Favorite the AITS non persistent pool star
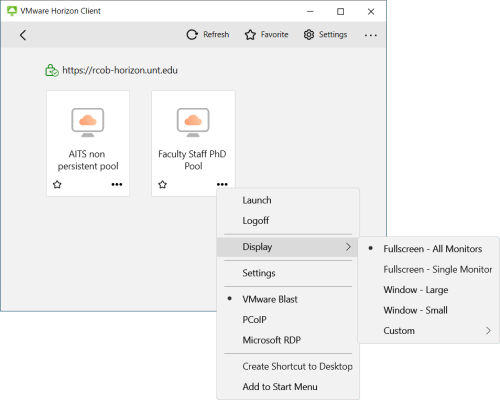Viewport: 500px width, 400px height. point(57,184)
